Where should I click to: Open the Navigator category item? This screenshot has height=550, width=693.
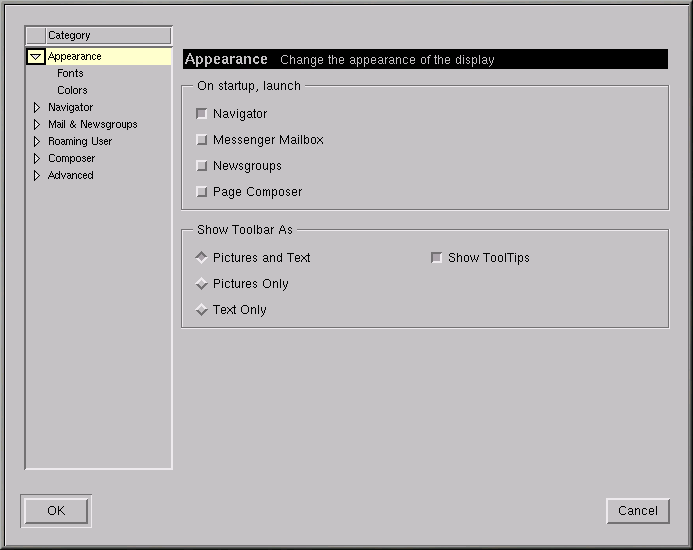point(70,107)
